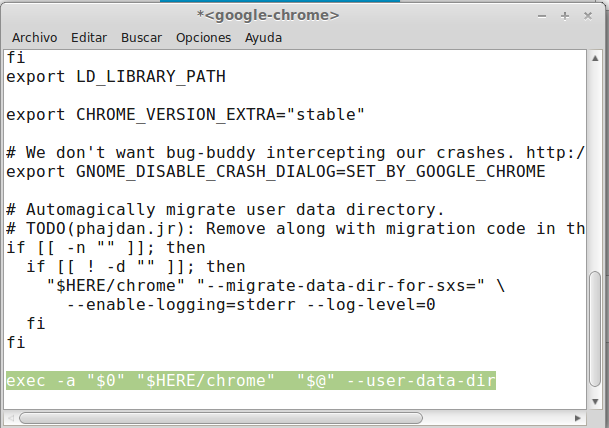Minimize the google-chrome editor window

[542, 16]
